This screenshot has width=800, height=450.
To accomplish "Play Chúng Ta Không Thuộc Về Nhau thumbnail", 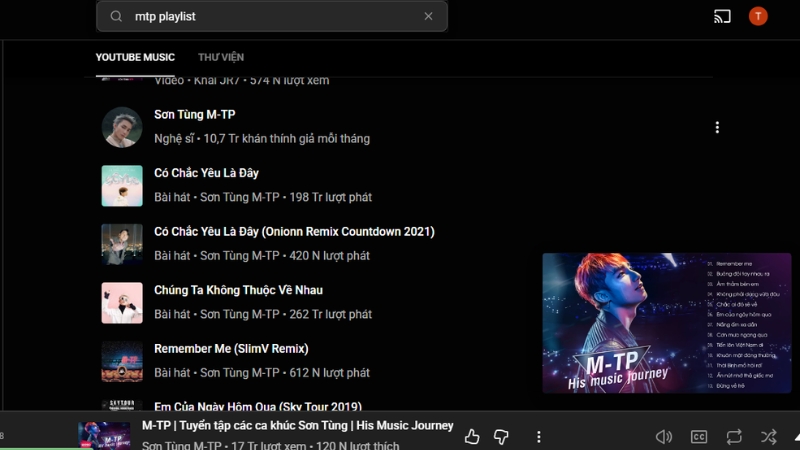I will (122, 303).
